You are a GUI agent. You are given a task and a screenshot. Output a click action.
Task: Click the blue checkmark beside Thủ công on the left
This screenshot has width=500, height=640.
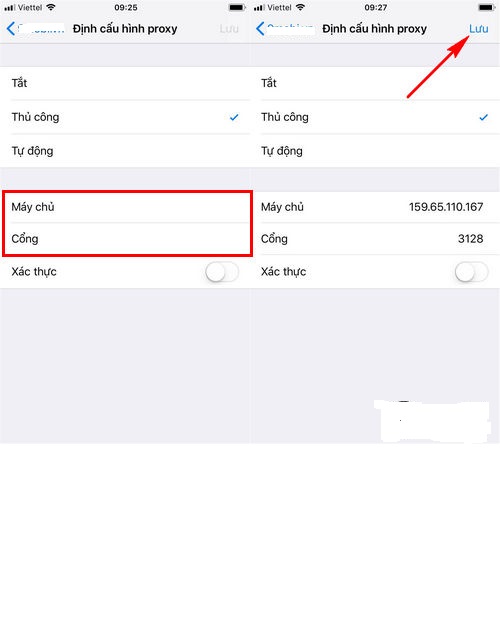[234, 118]
